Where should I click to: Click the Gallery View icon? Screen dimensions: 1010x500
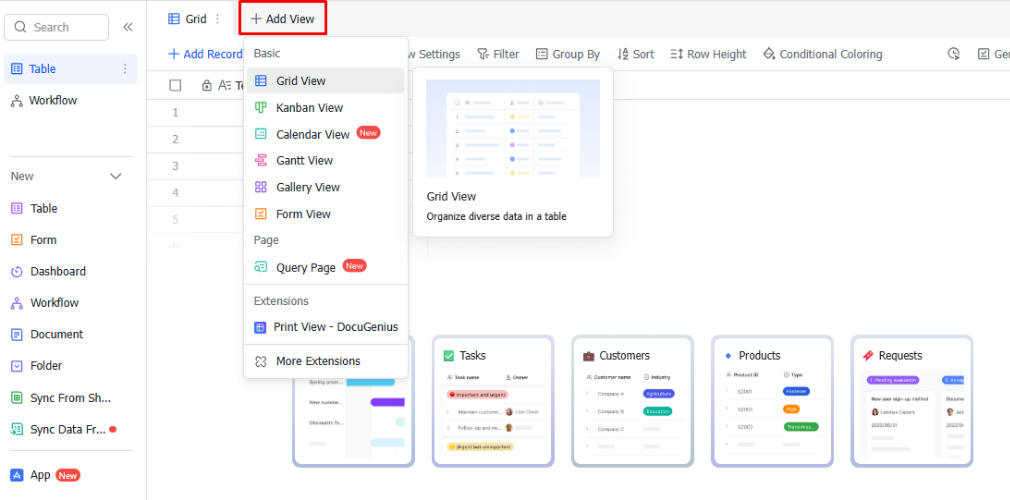261,187
